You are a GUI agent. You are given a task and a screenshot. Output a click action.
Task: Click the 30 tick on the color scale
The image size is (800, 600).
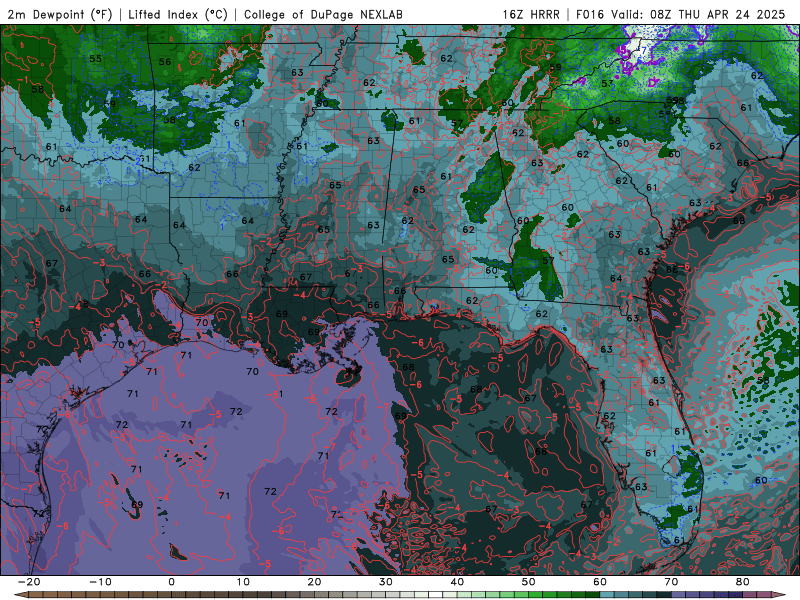click(386, 582)
